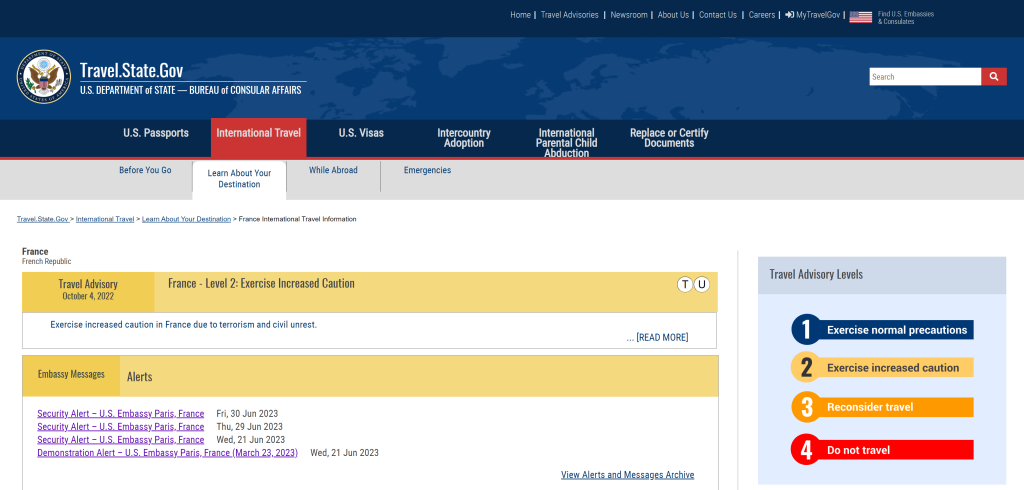
Task: Click the Alerts heading
Action: tap(139, 377)
